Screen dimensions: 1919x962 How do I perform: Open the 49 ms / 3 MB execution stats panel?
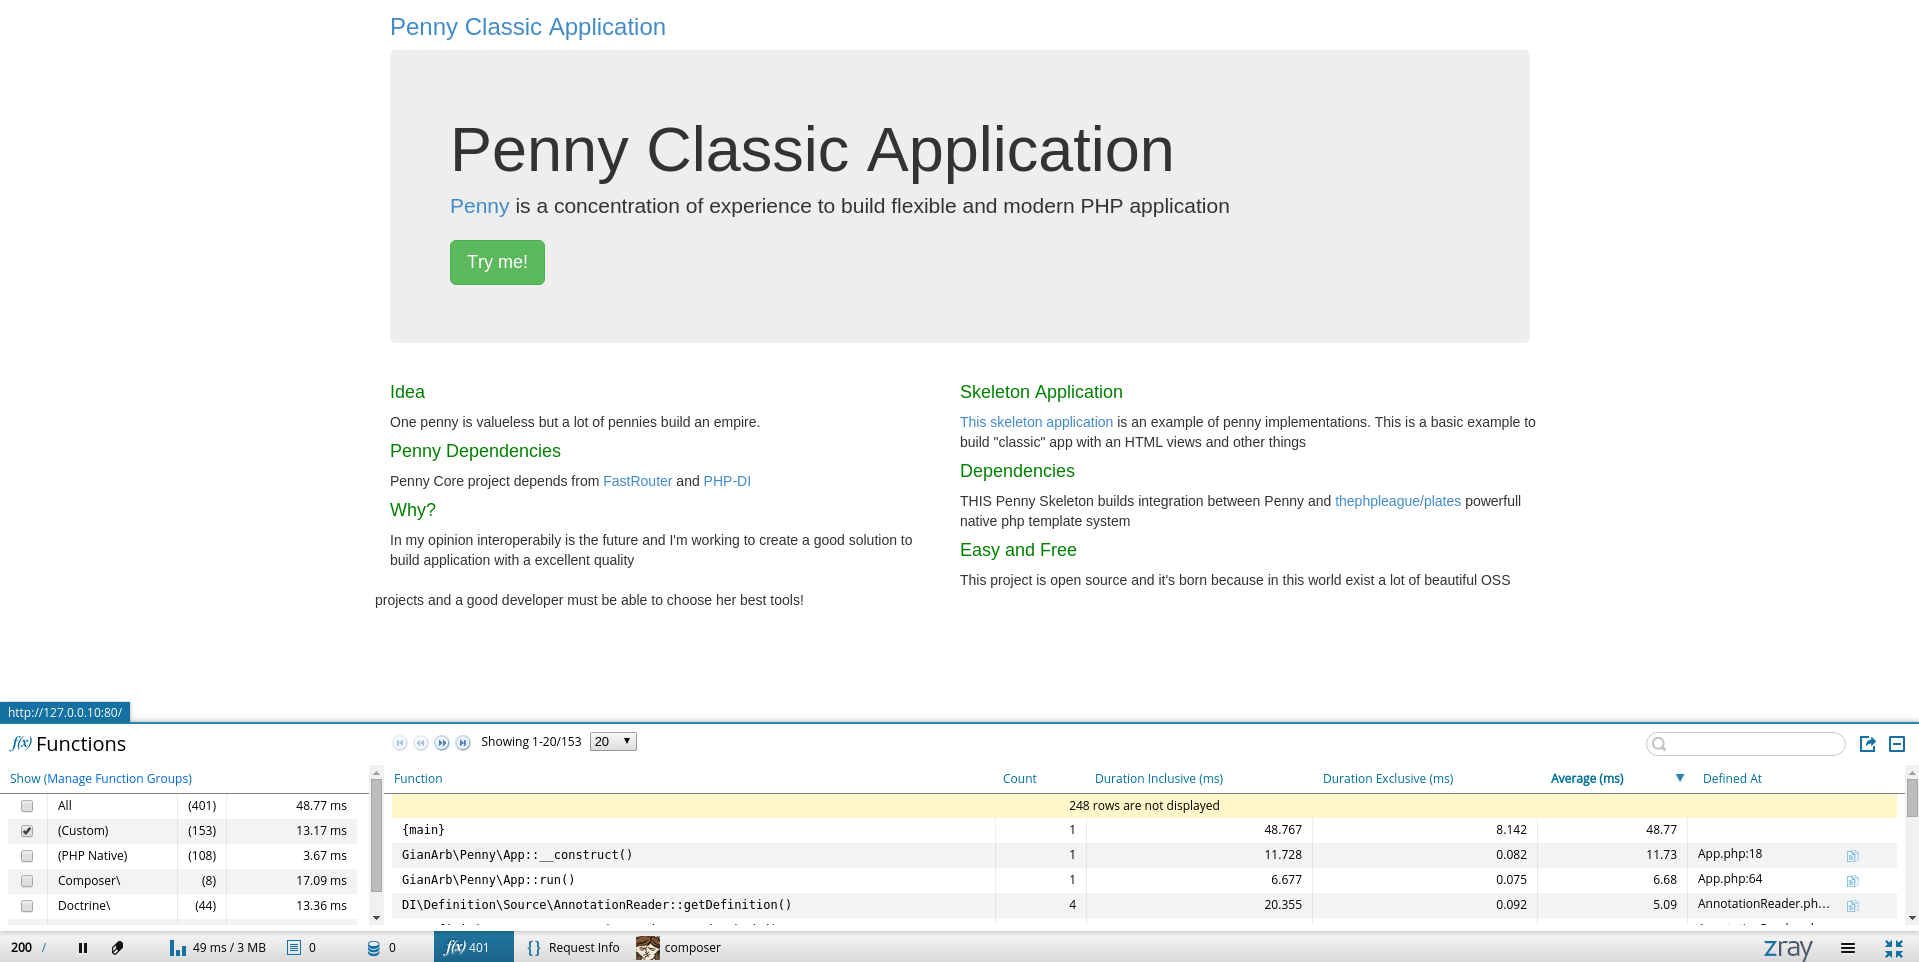[218, 948]
